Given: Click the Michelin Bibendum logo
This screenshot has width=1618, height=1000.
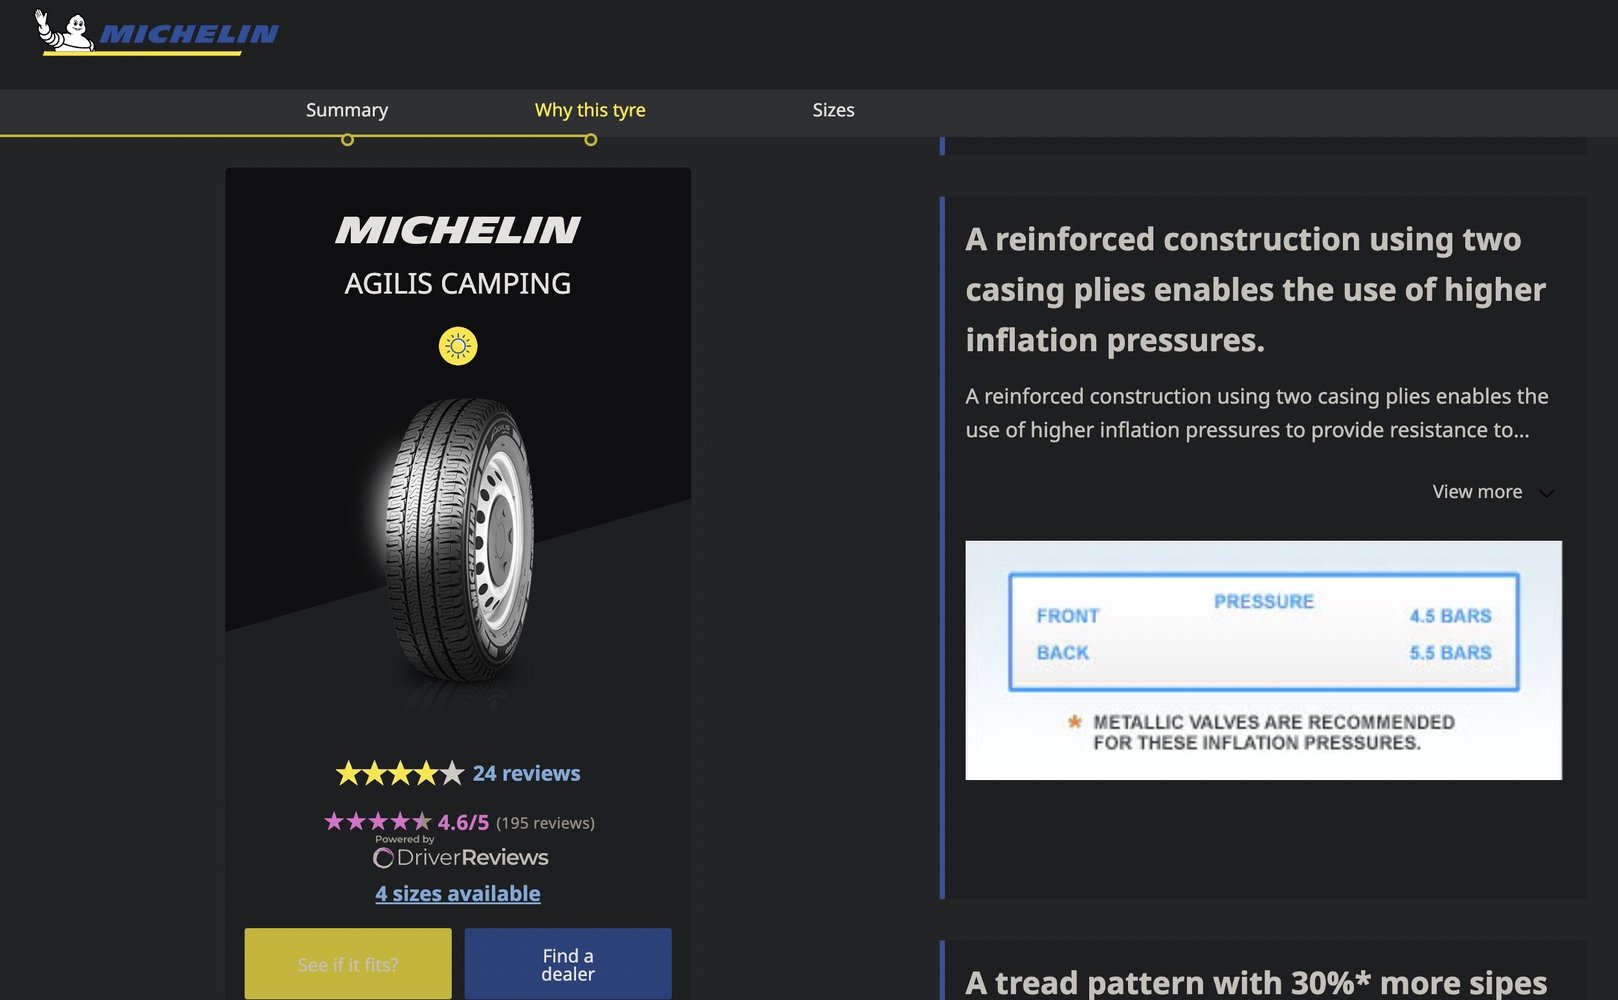Looking at the screenshot, I should (x=157, y=32).
